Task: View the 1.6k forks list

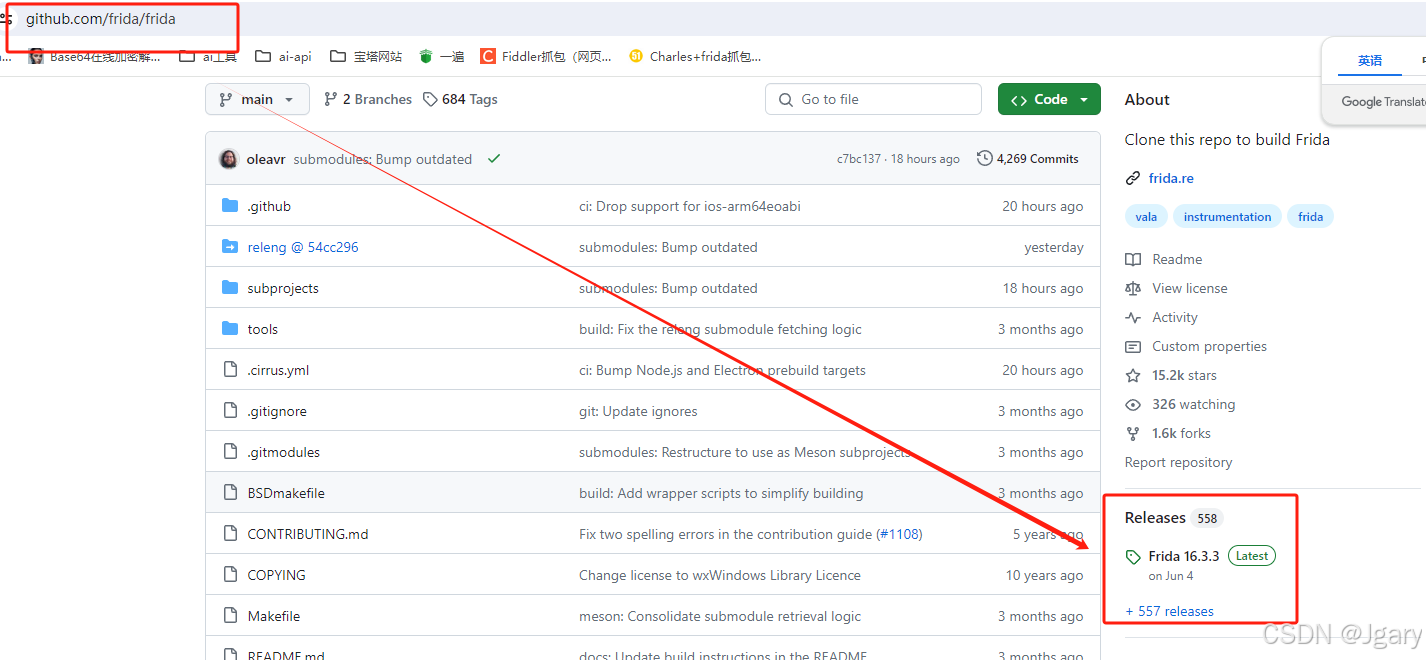Action: coord(1168,433)
